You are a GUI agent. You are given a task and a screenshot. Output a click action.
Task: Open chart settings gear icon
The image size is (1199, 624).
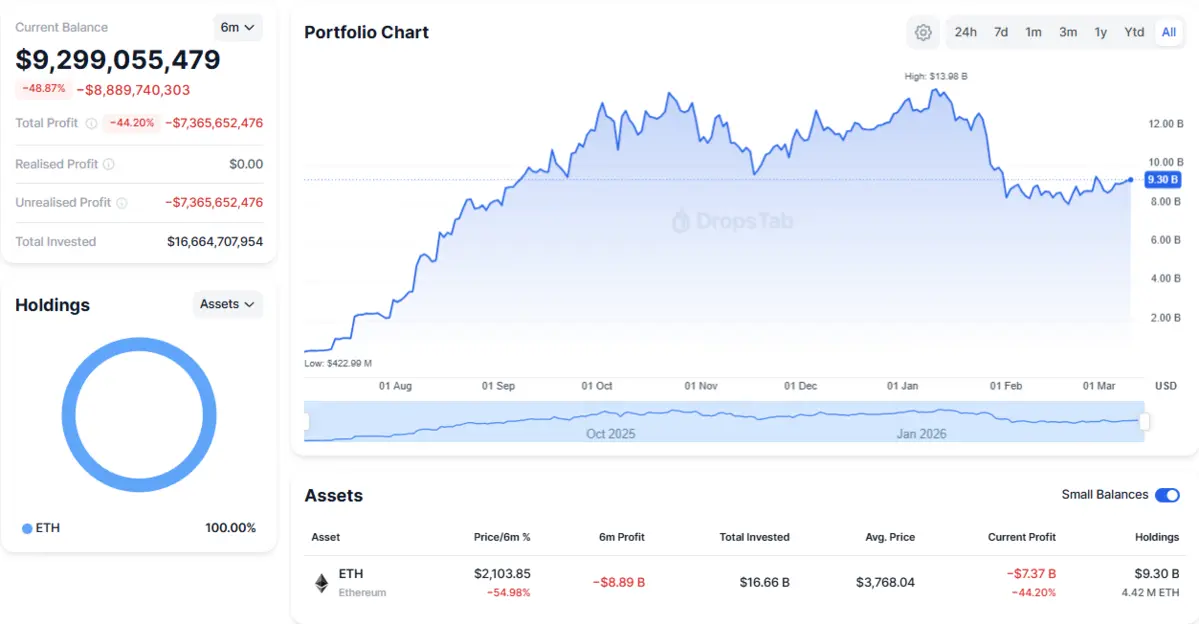click(923, 32)
